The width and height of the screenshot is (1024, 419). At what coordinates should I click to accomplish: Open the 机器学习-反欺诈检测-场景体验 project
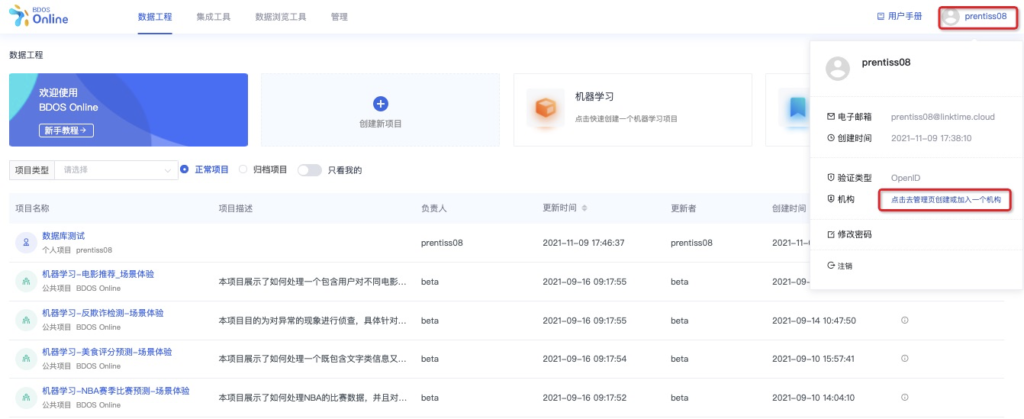click(x=103, y=313)
